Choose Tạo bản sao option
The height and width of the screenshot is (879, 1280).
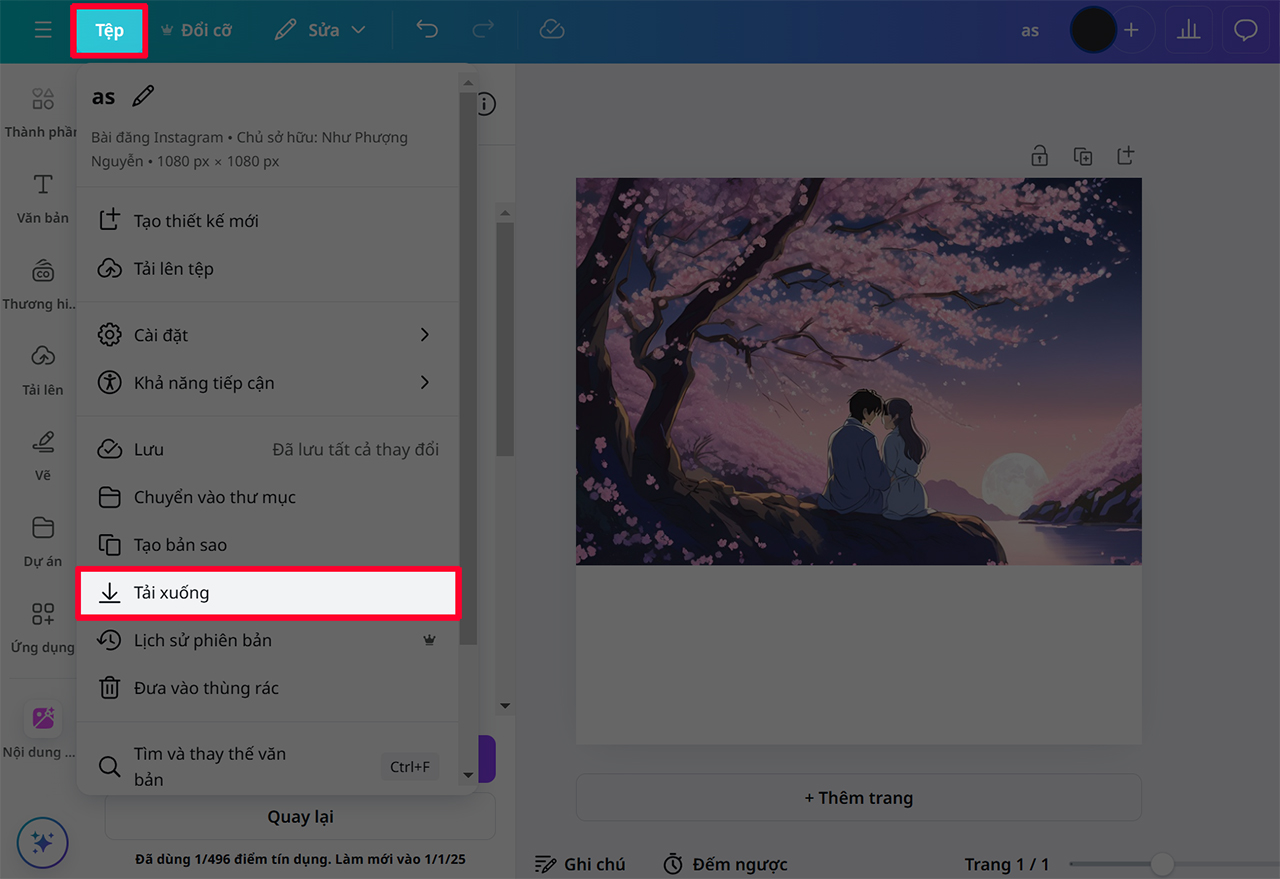pyautogui.click(x=268, y=545)
